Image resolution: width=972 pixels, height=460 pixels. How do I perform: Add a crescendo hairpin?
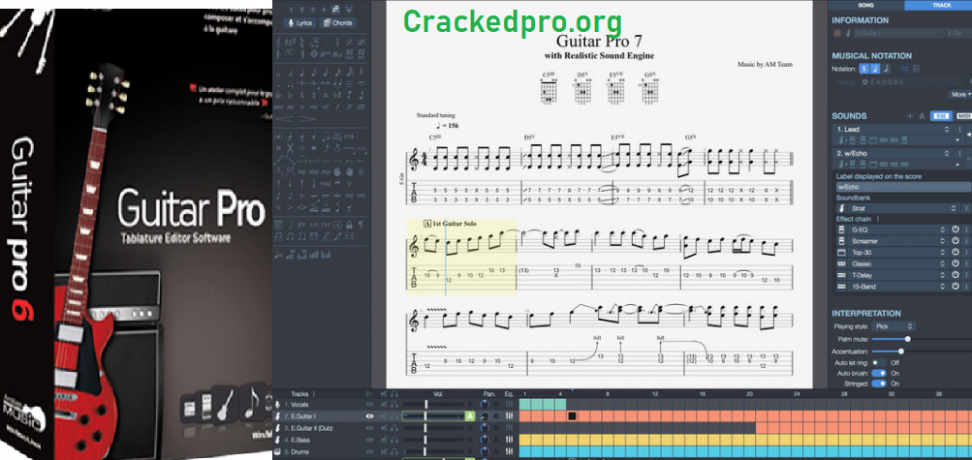285,118
